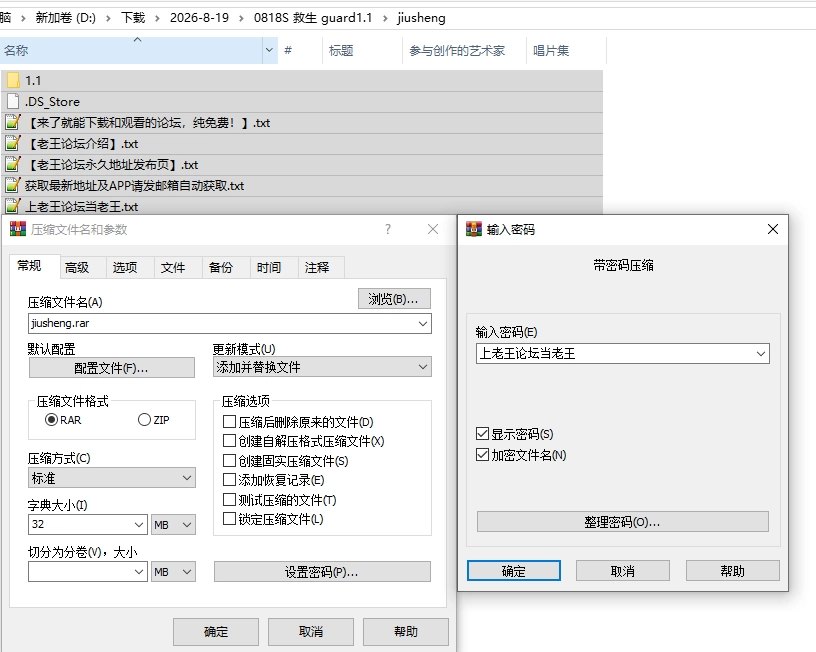
Task: Sort by 参与创作的艺术家 column header
Action: 464,50
